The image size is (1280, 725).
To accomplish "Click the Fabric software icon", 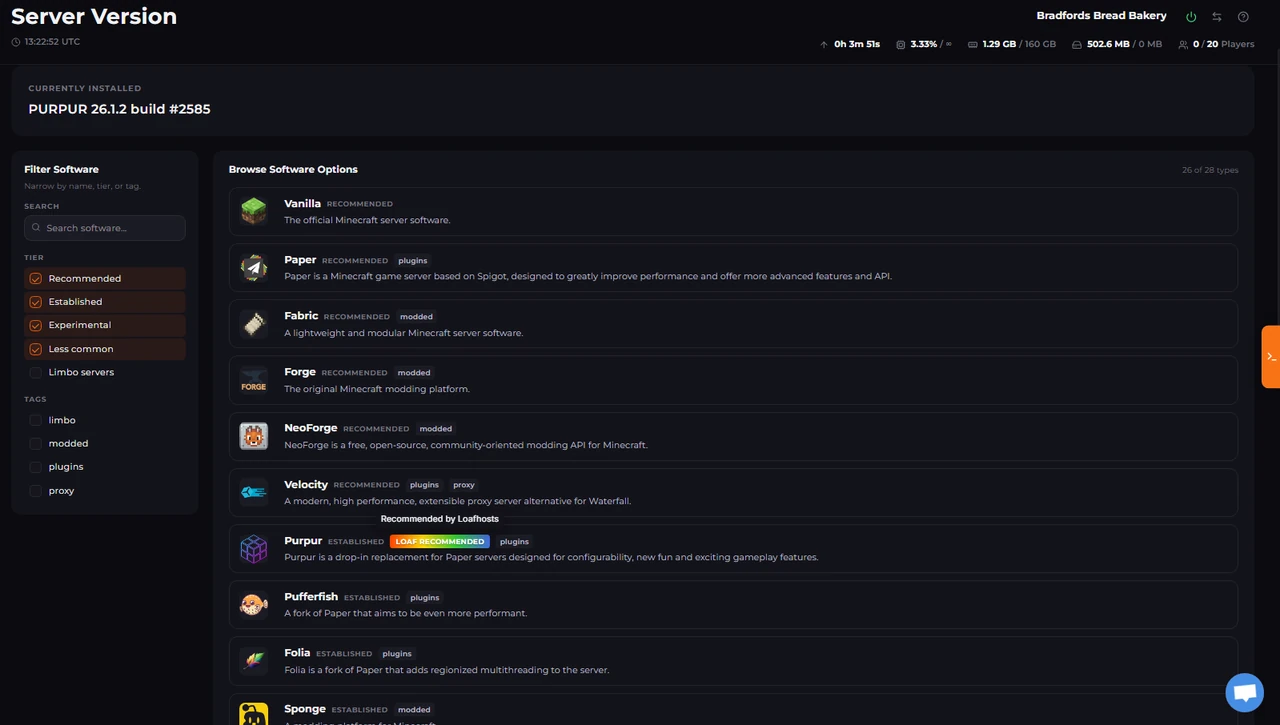I will (x=254, y=323).
